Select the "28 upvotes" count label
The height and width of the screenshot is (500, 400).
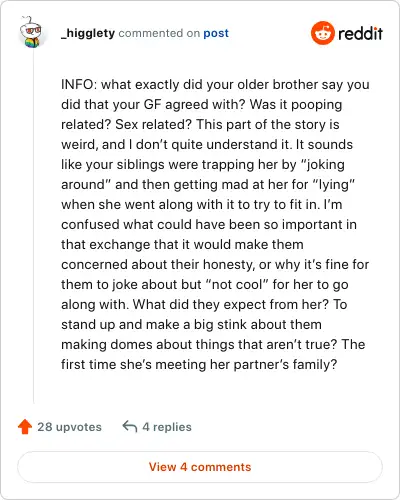69,427
